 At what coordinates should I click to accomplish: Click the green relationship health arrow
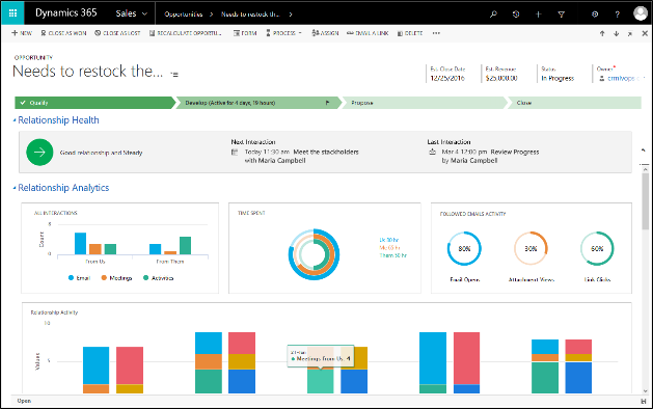pos(40,152)
